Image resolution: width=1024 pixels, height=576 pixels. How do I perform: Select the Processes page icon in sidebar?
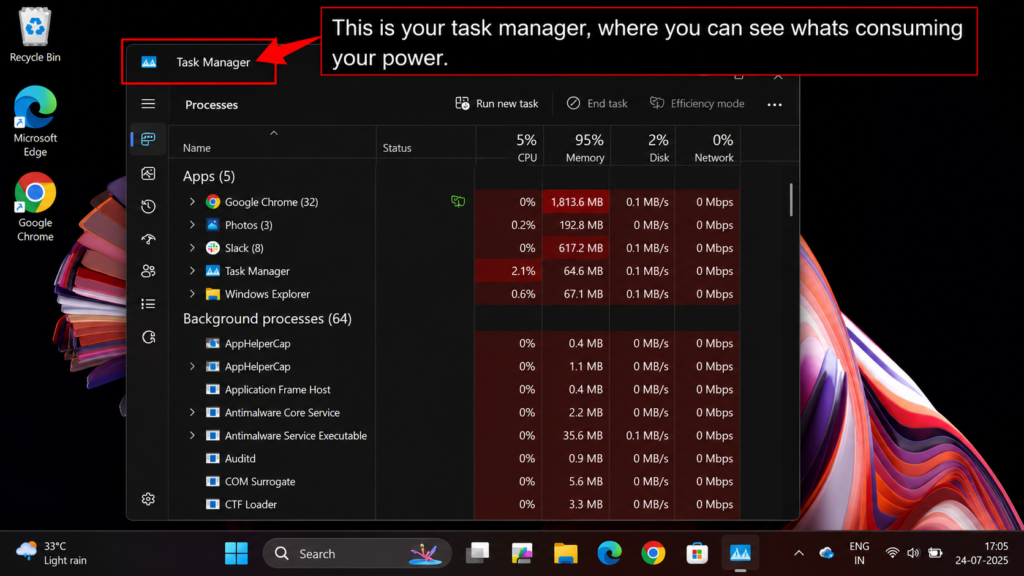tap(148, 139)
